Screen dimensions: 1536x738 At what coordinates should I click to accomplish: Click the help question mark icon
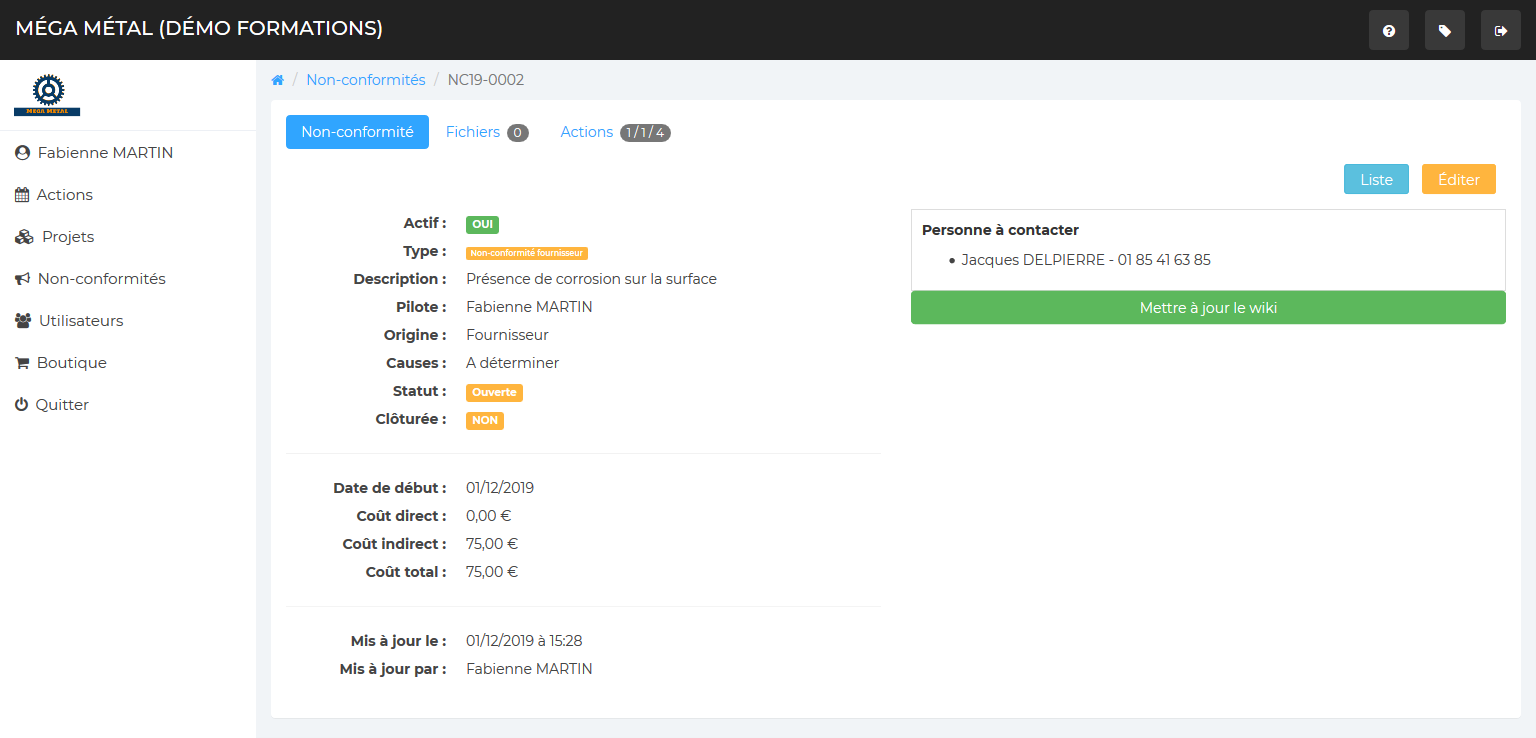[1388, 31]
